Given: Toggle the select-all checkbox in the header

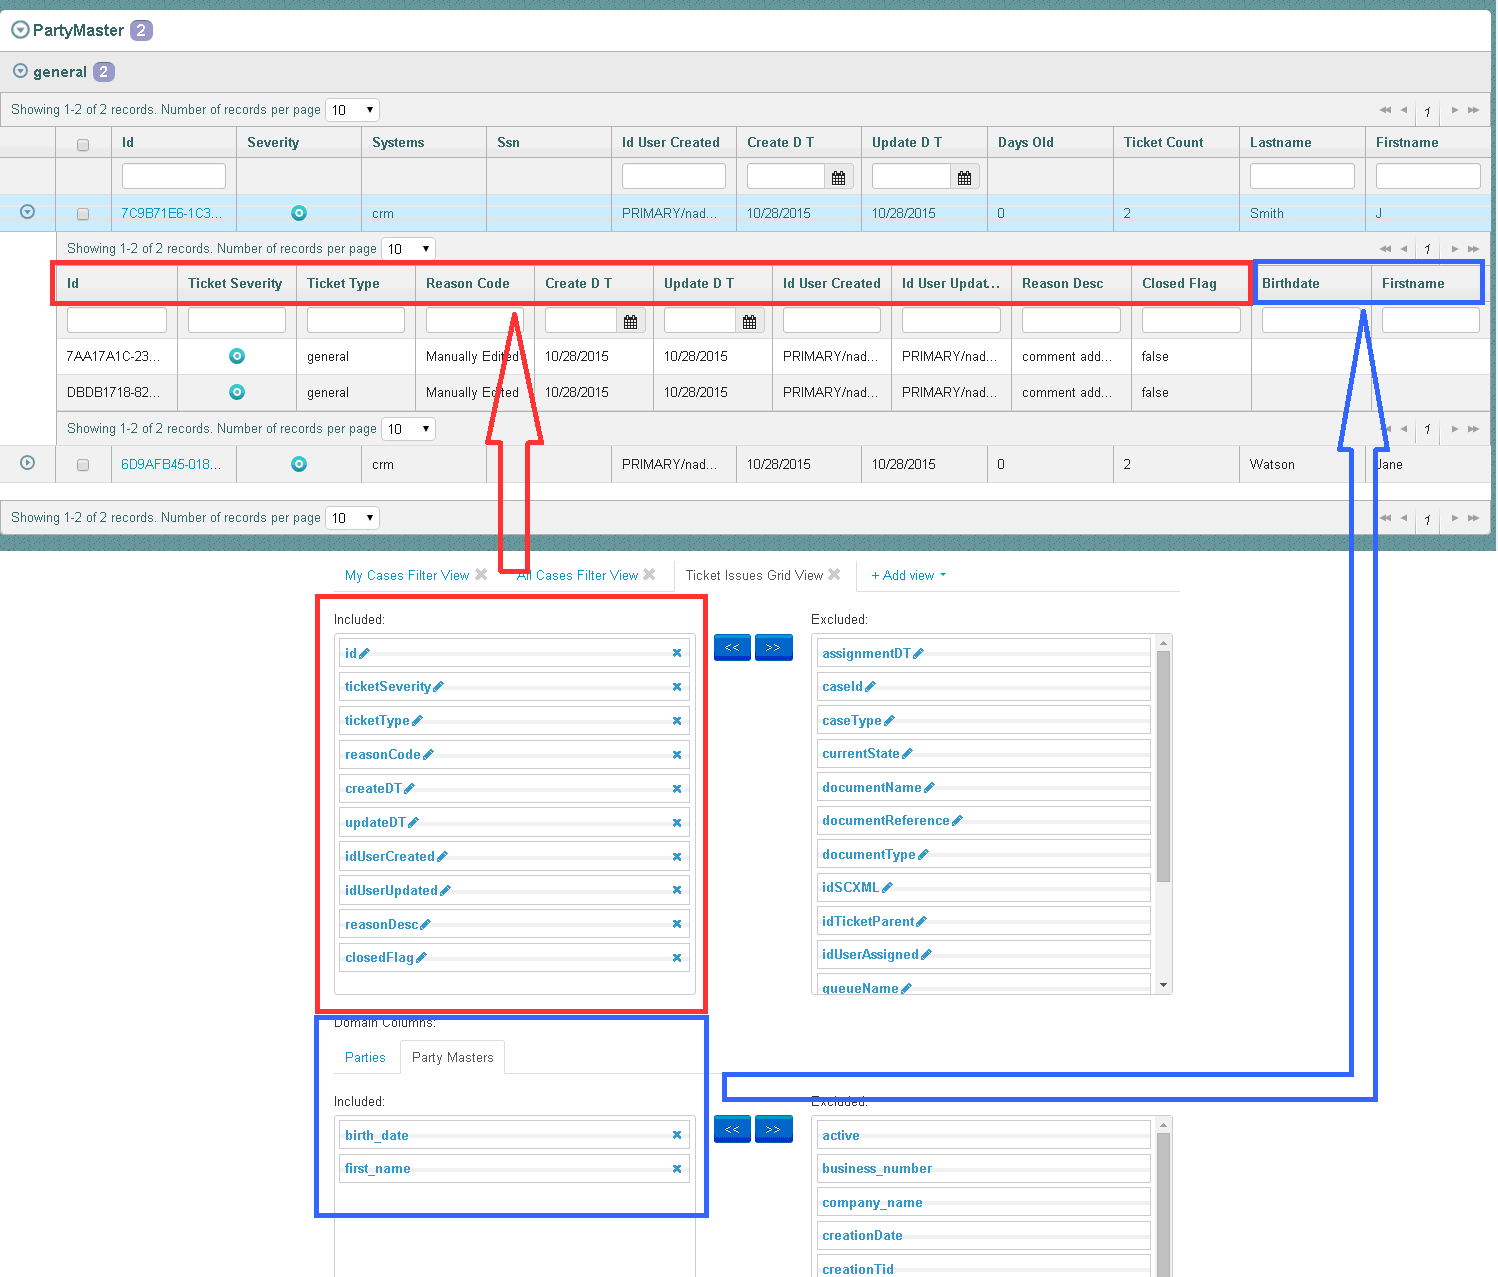Looking at the screenshot, I should 83,144.
